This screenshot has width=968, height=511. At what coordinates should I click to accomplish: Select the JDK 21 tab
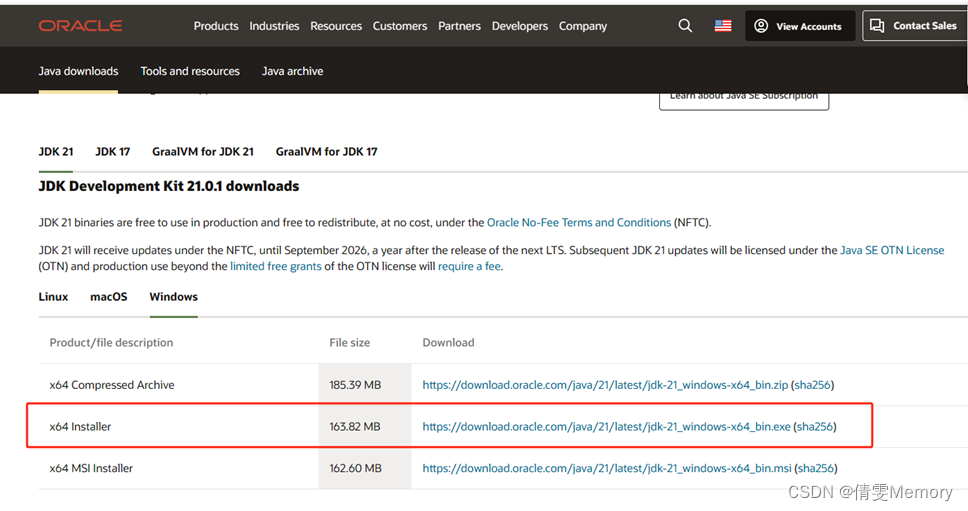tap(56, 152)
